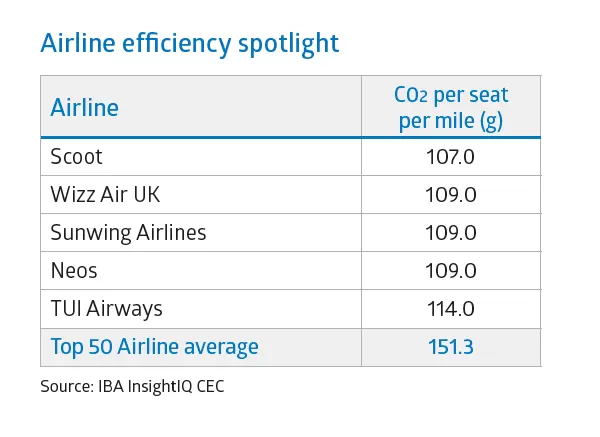Click the 151.3 average value
Viewport: 600px width, 437px height.
450,347
